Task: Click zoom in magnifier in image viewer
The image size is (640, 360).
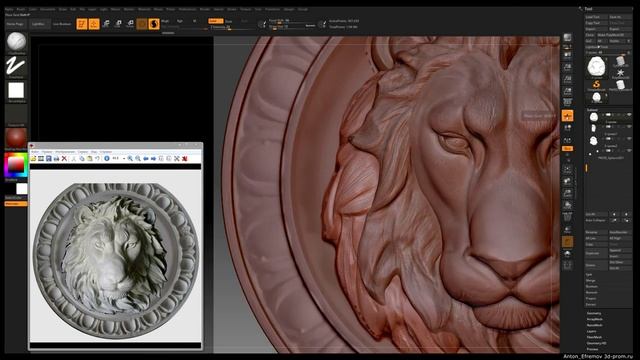Action: pos(130,158)
